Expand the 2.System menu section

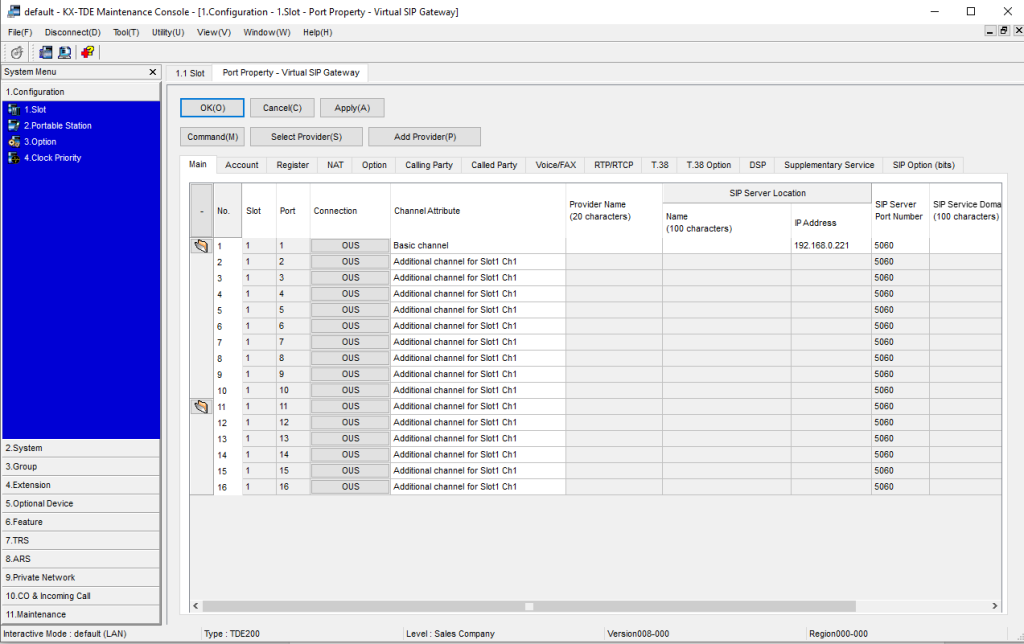pos(81,448)
